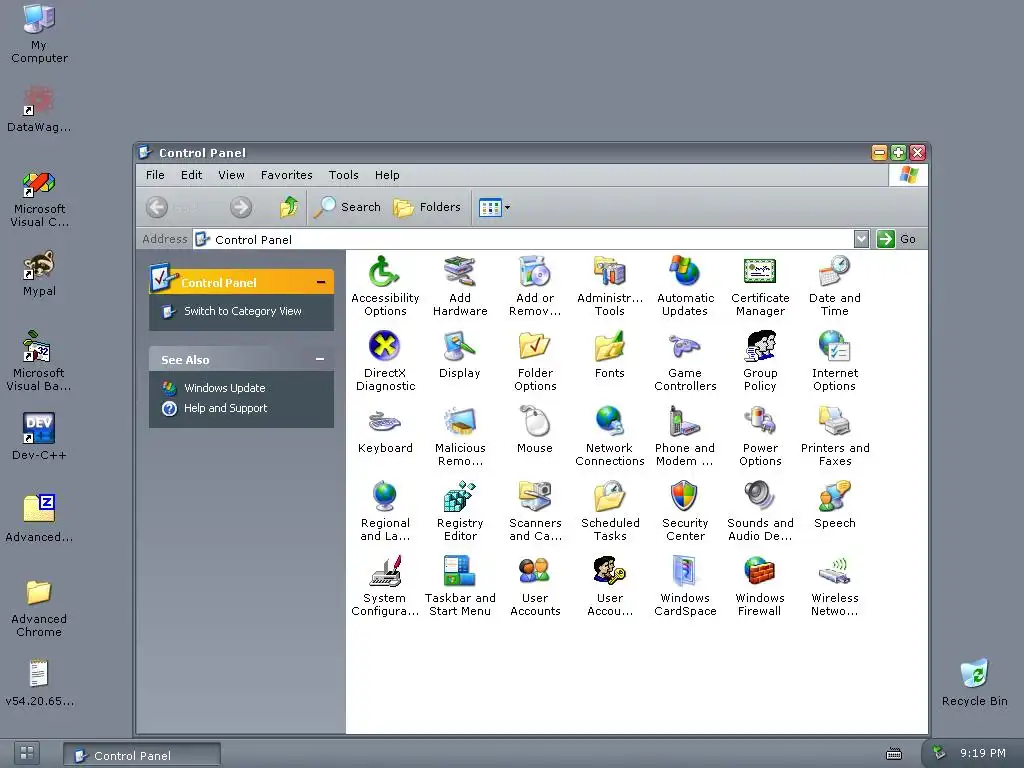Open User Accounts icon with two people
Viewport: 1024px width, 768px height.
click(x=535, y=586)
